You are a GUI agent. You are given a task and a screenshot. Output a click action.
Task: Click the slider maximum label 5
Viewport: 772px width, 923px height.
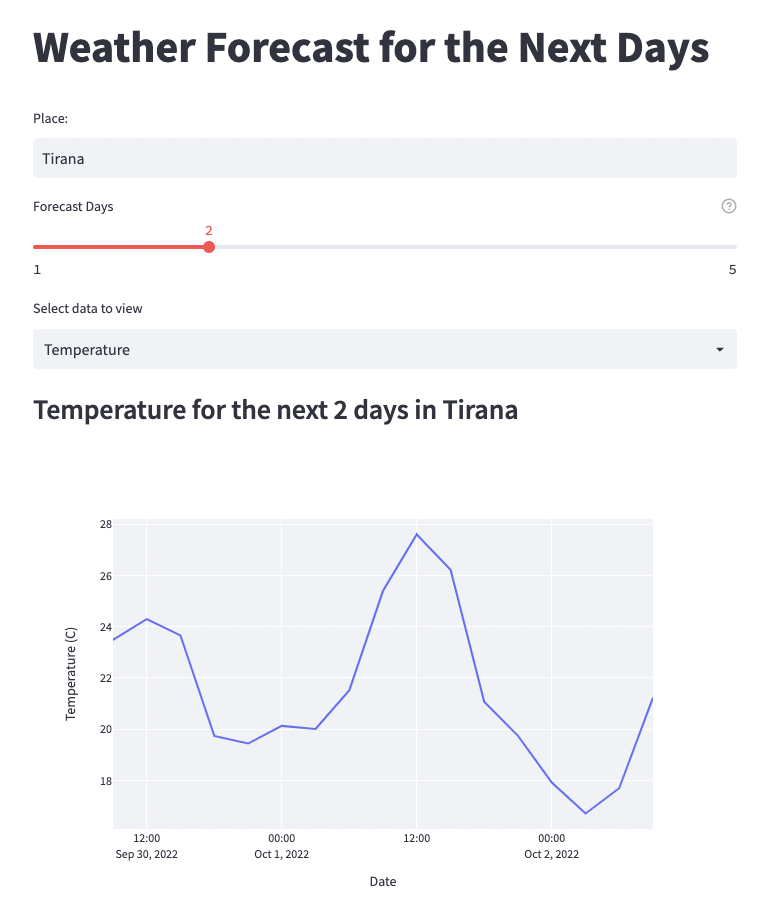(x=732, y=270)
